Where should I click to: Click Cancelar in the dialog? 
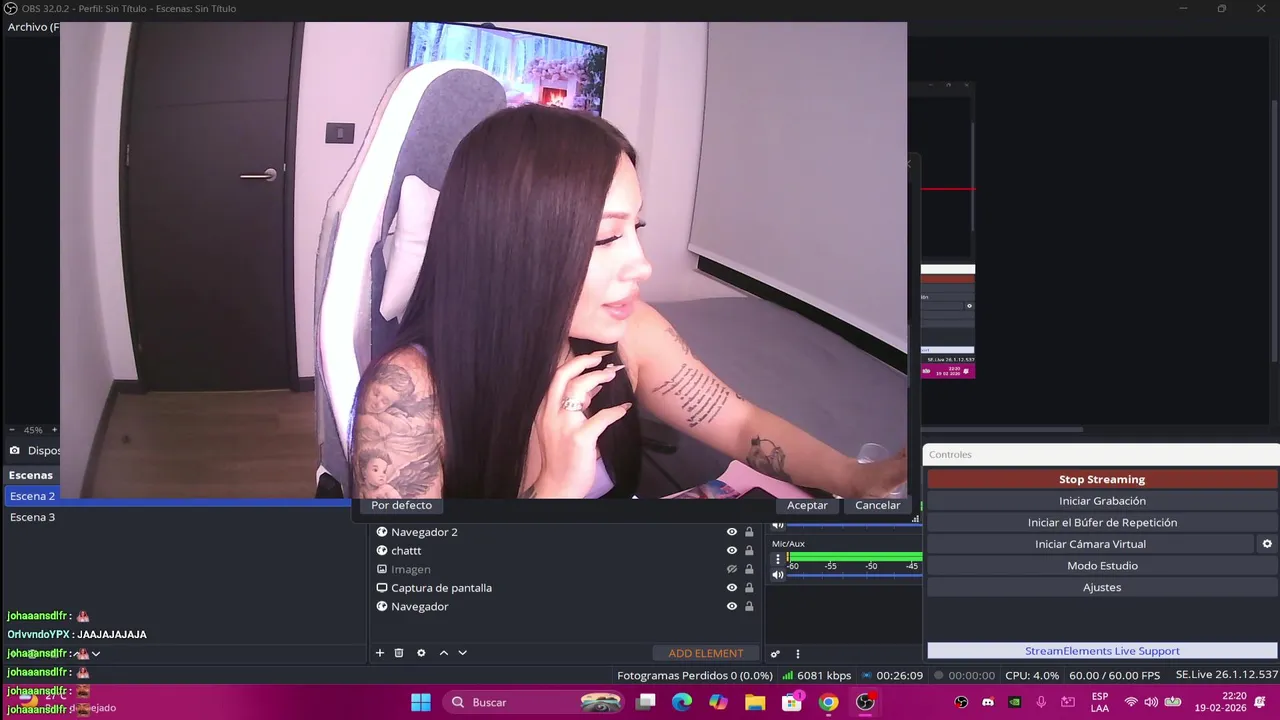877,505
